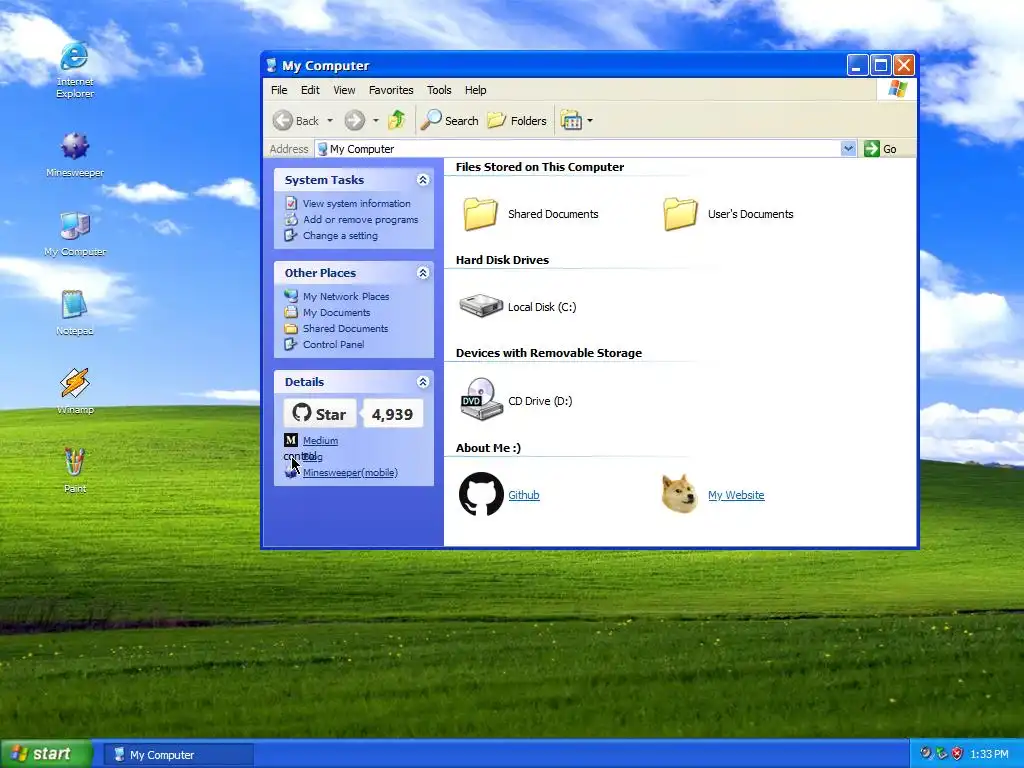This screenshot has width=1024, height=768.
Task: Click the My Computer title bar icon
Action: pos(271,65)
